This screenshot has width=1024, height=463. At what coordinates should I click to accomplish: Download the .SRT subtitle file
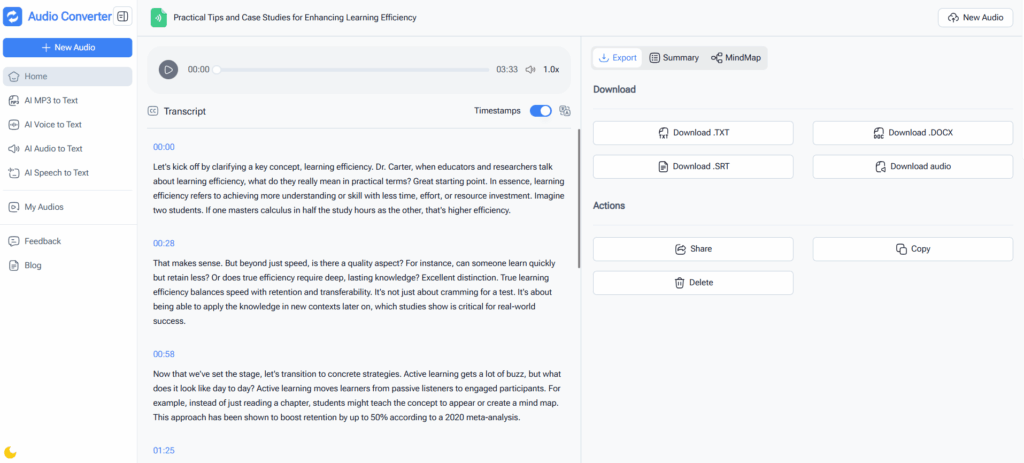[693, 167]
